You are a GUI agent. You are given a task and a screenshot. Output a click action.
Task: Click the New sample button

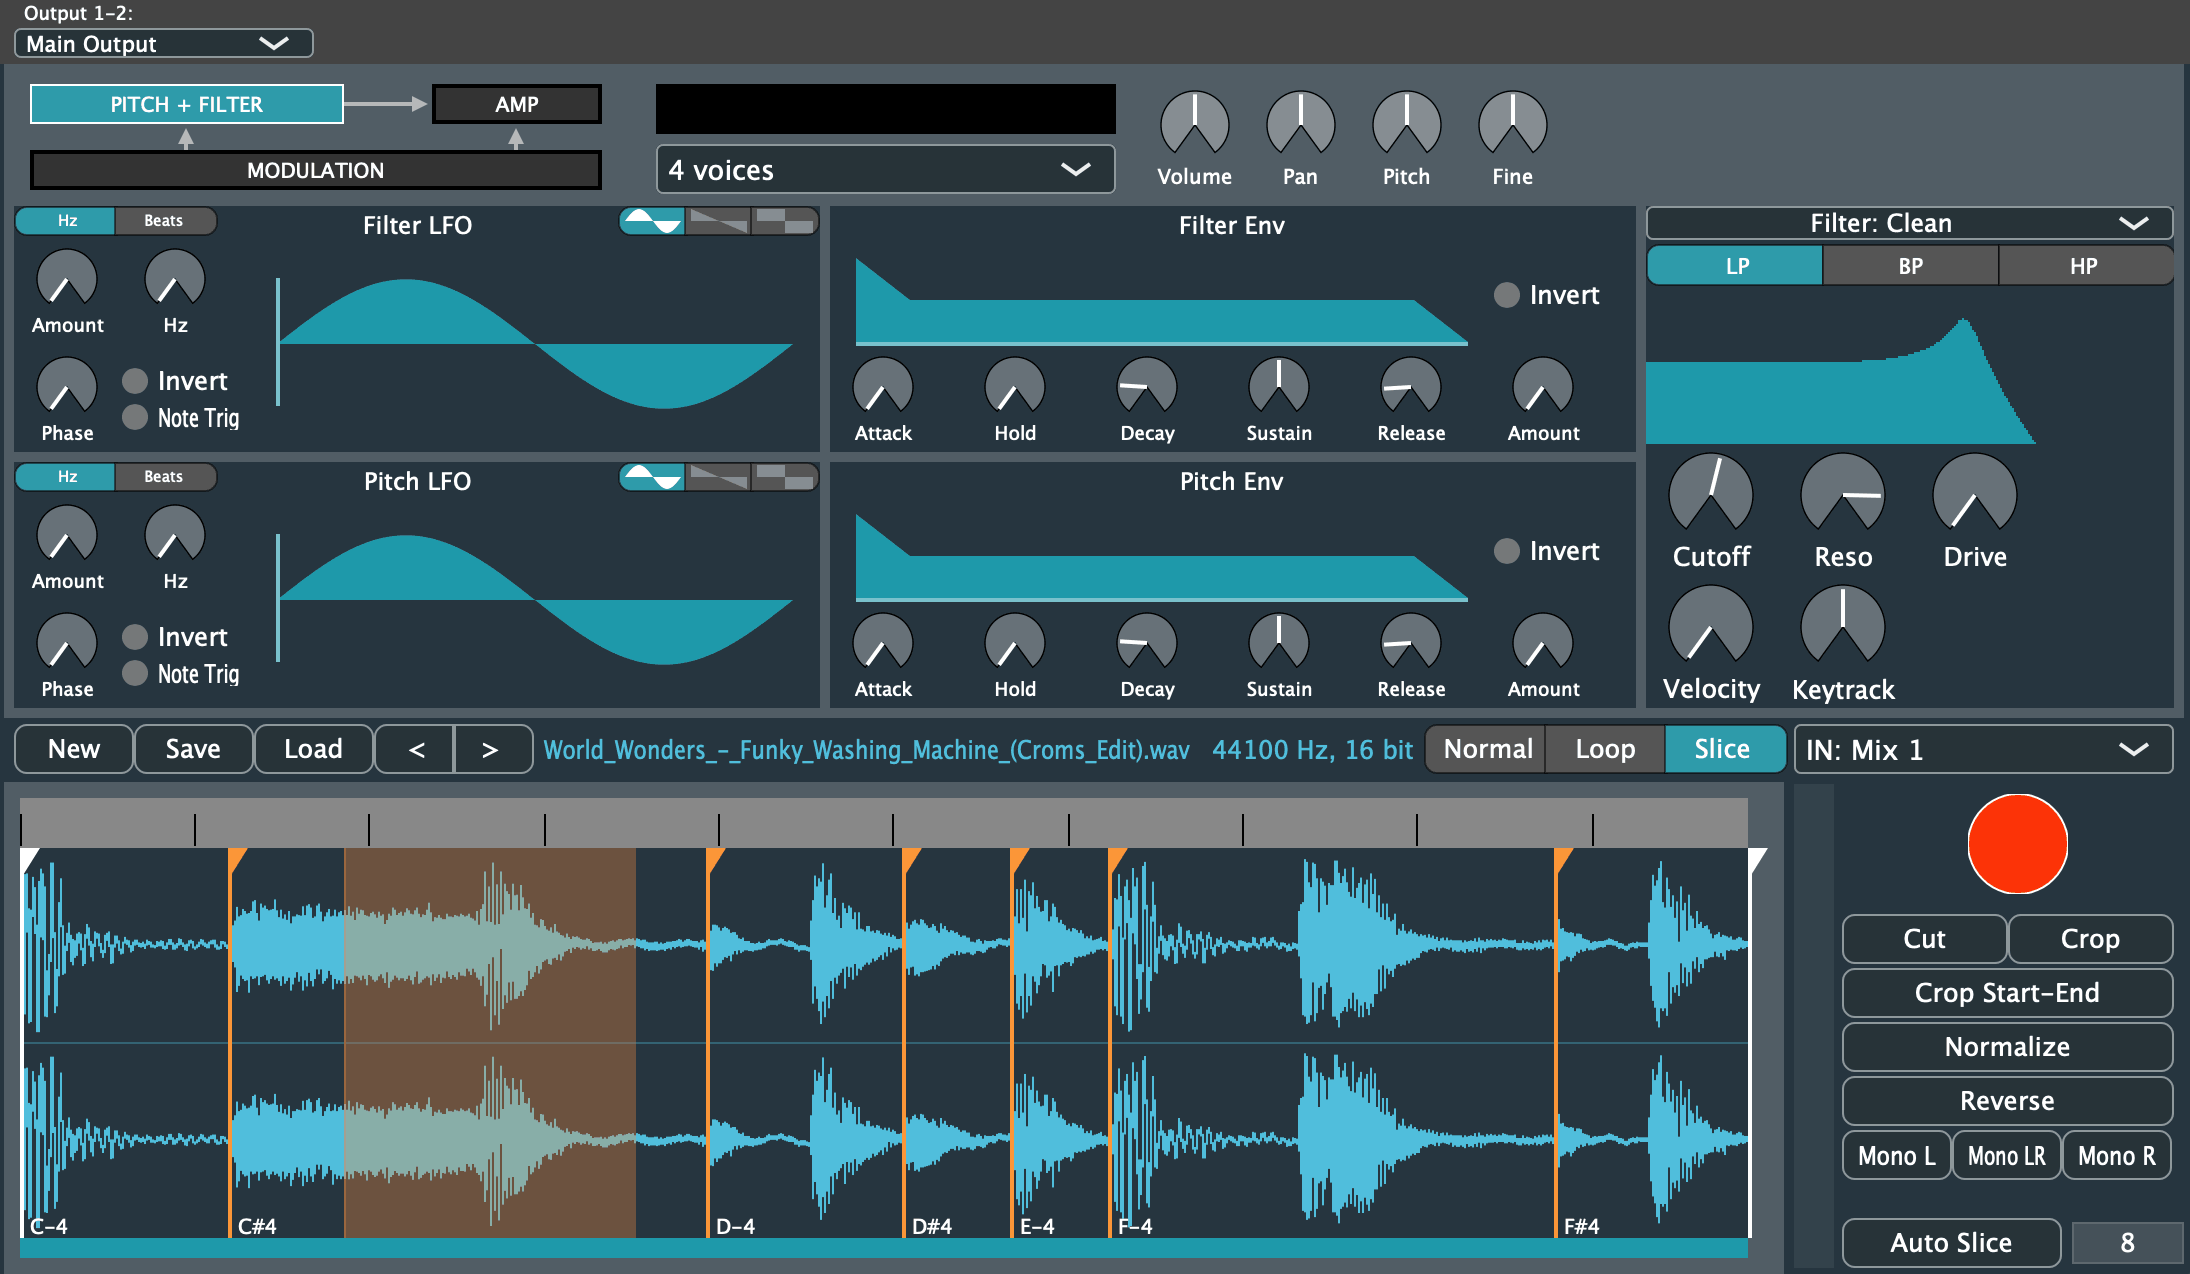(x=74, y=749)
